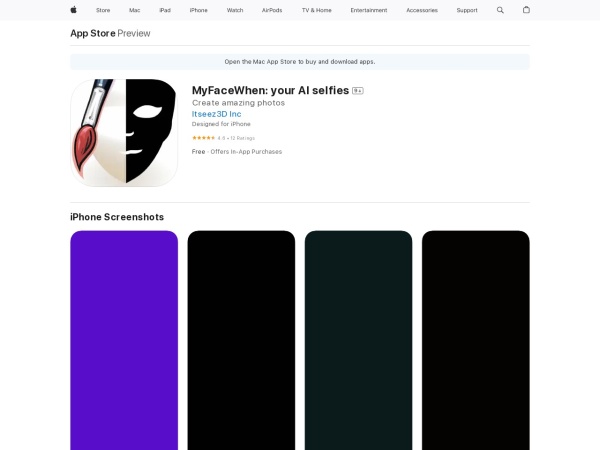600x450 pixels.
Task: Open the search magnifier icon
Action: 500,10
